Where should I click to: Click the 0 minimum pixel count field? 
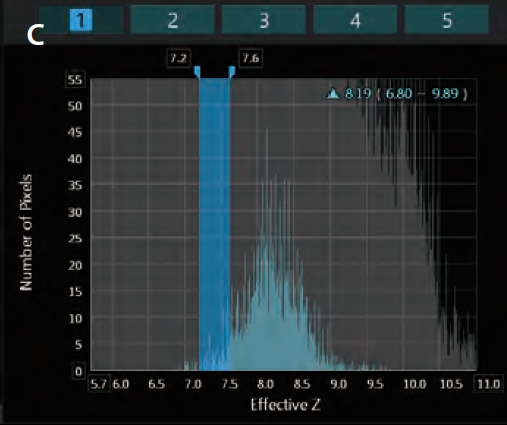click(78, 371)
